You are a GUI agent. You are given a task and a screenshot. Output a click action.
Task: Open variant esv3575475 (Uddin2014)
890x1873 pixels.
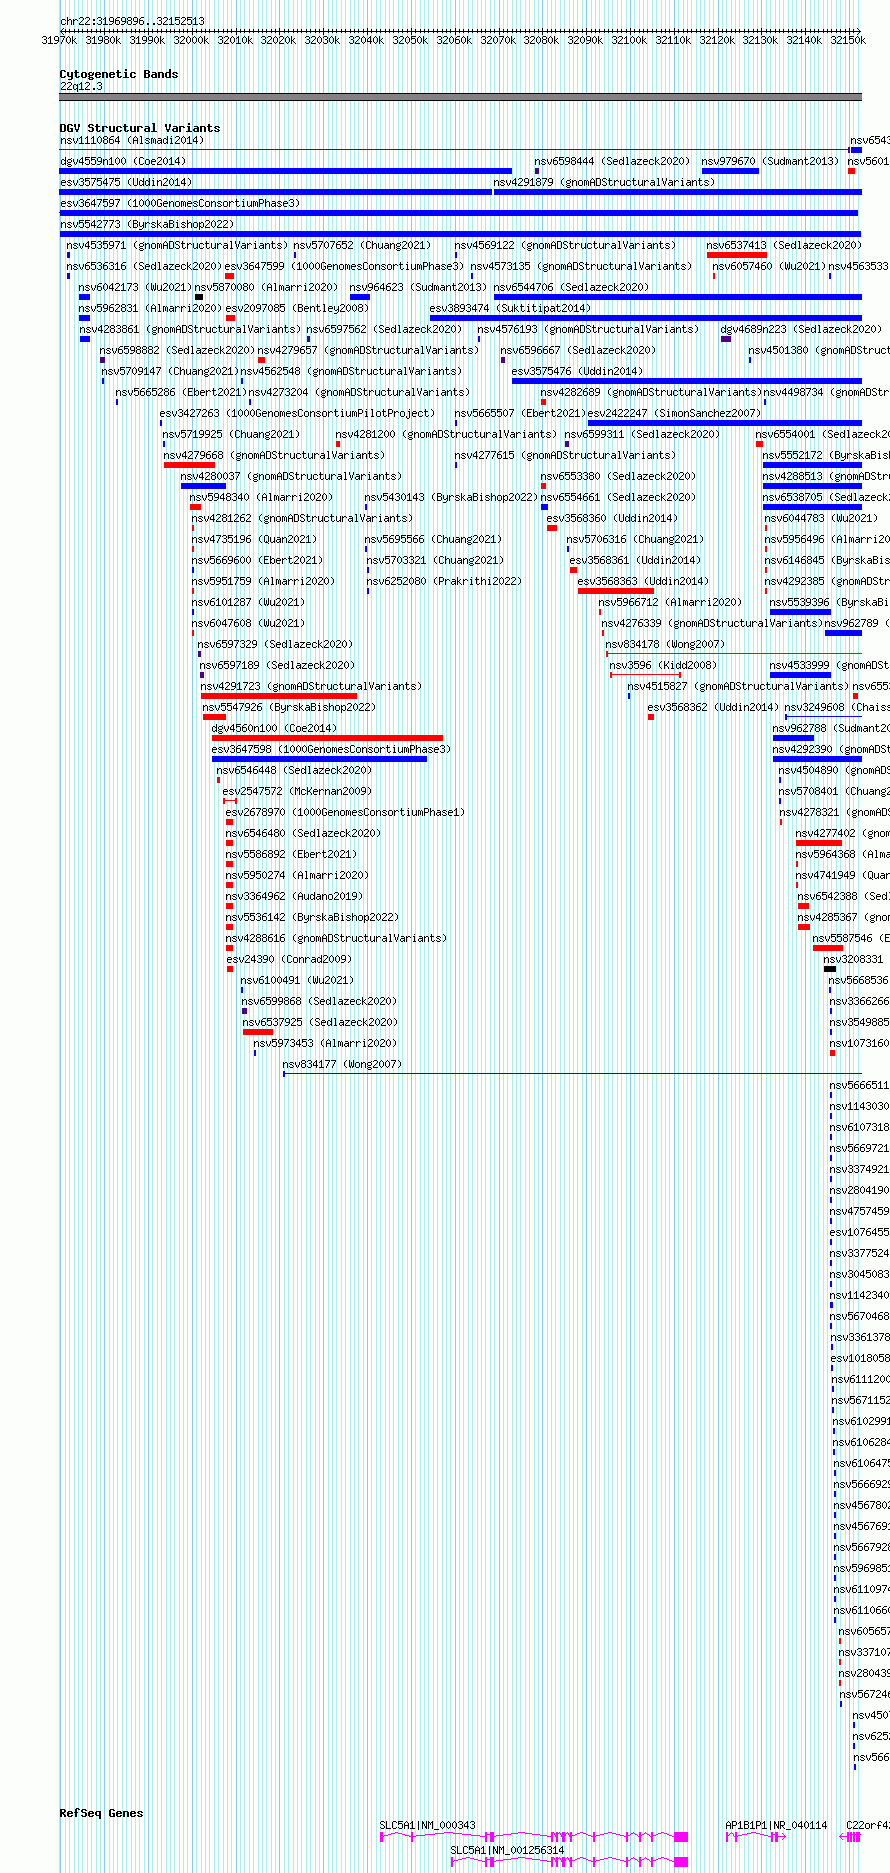126,182
